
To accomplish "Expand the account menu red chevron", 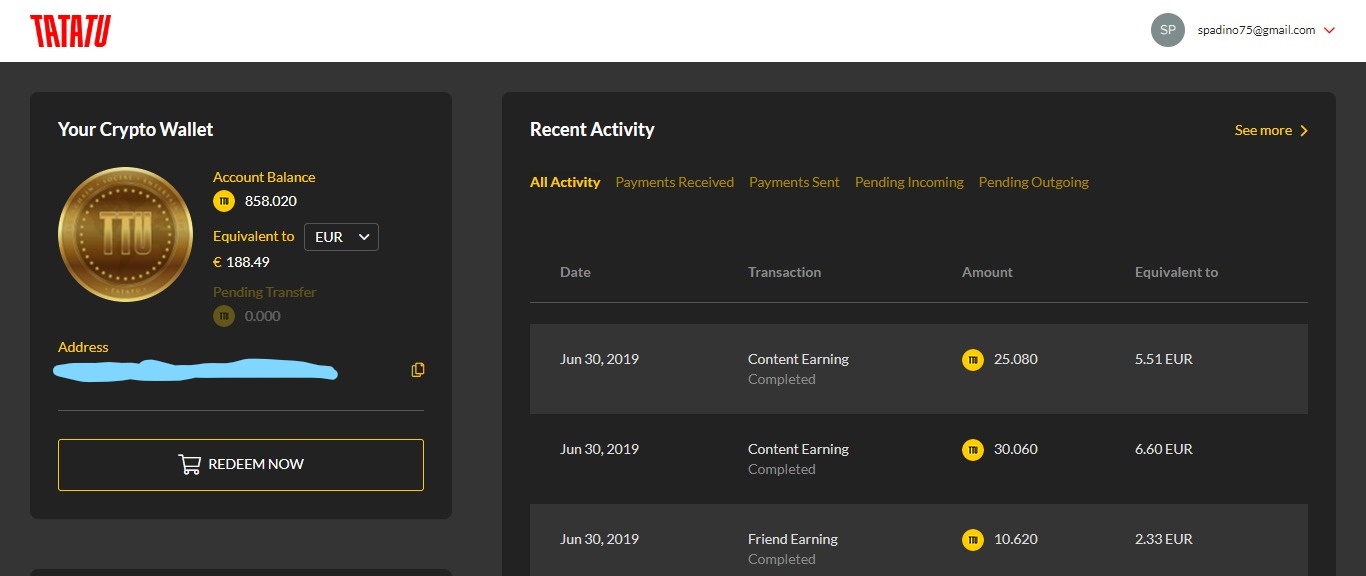I will (1329, 31).
